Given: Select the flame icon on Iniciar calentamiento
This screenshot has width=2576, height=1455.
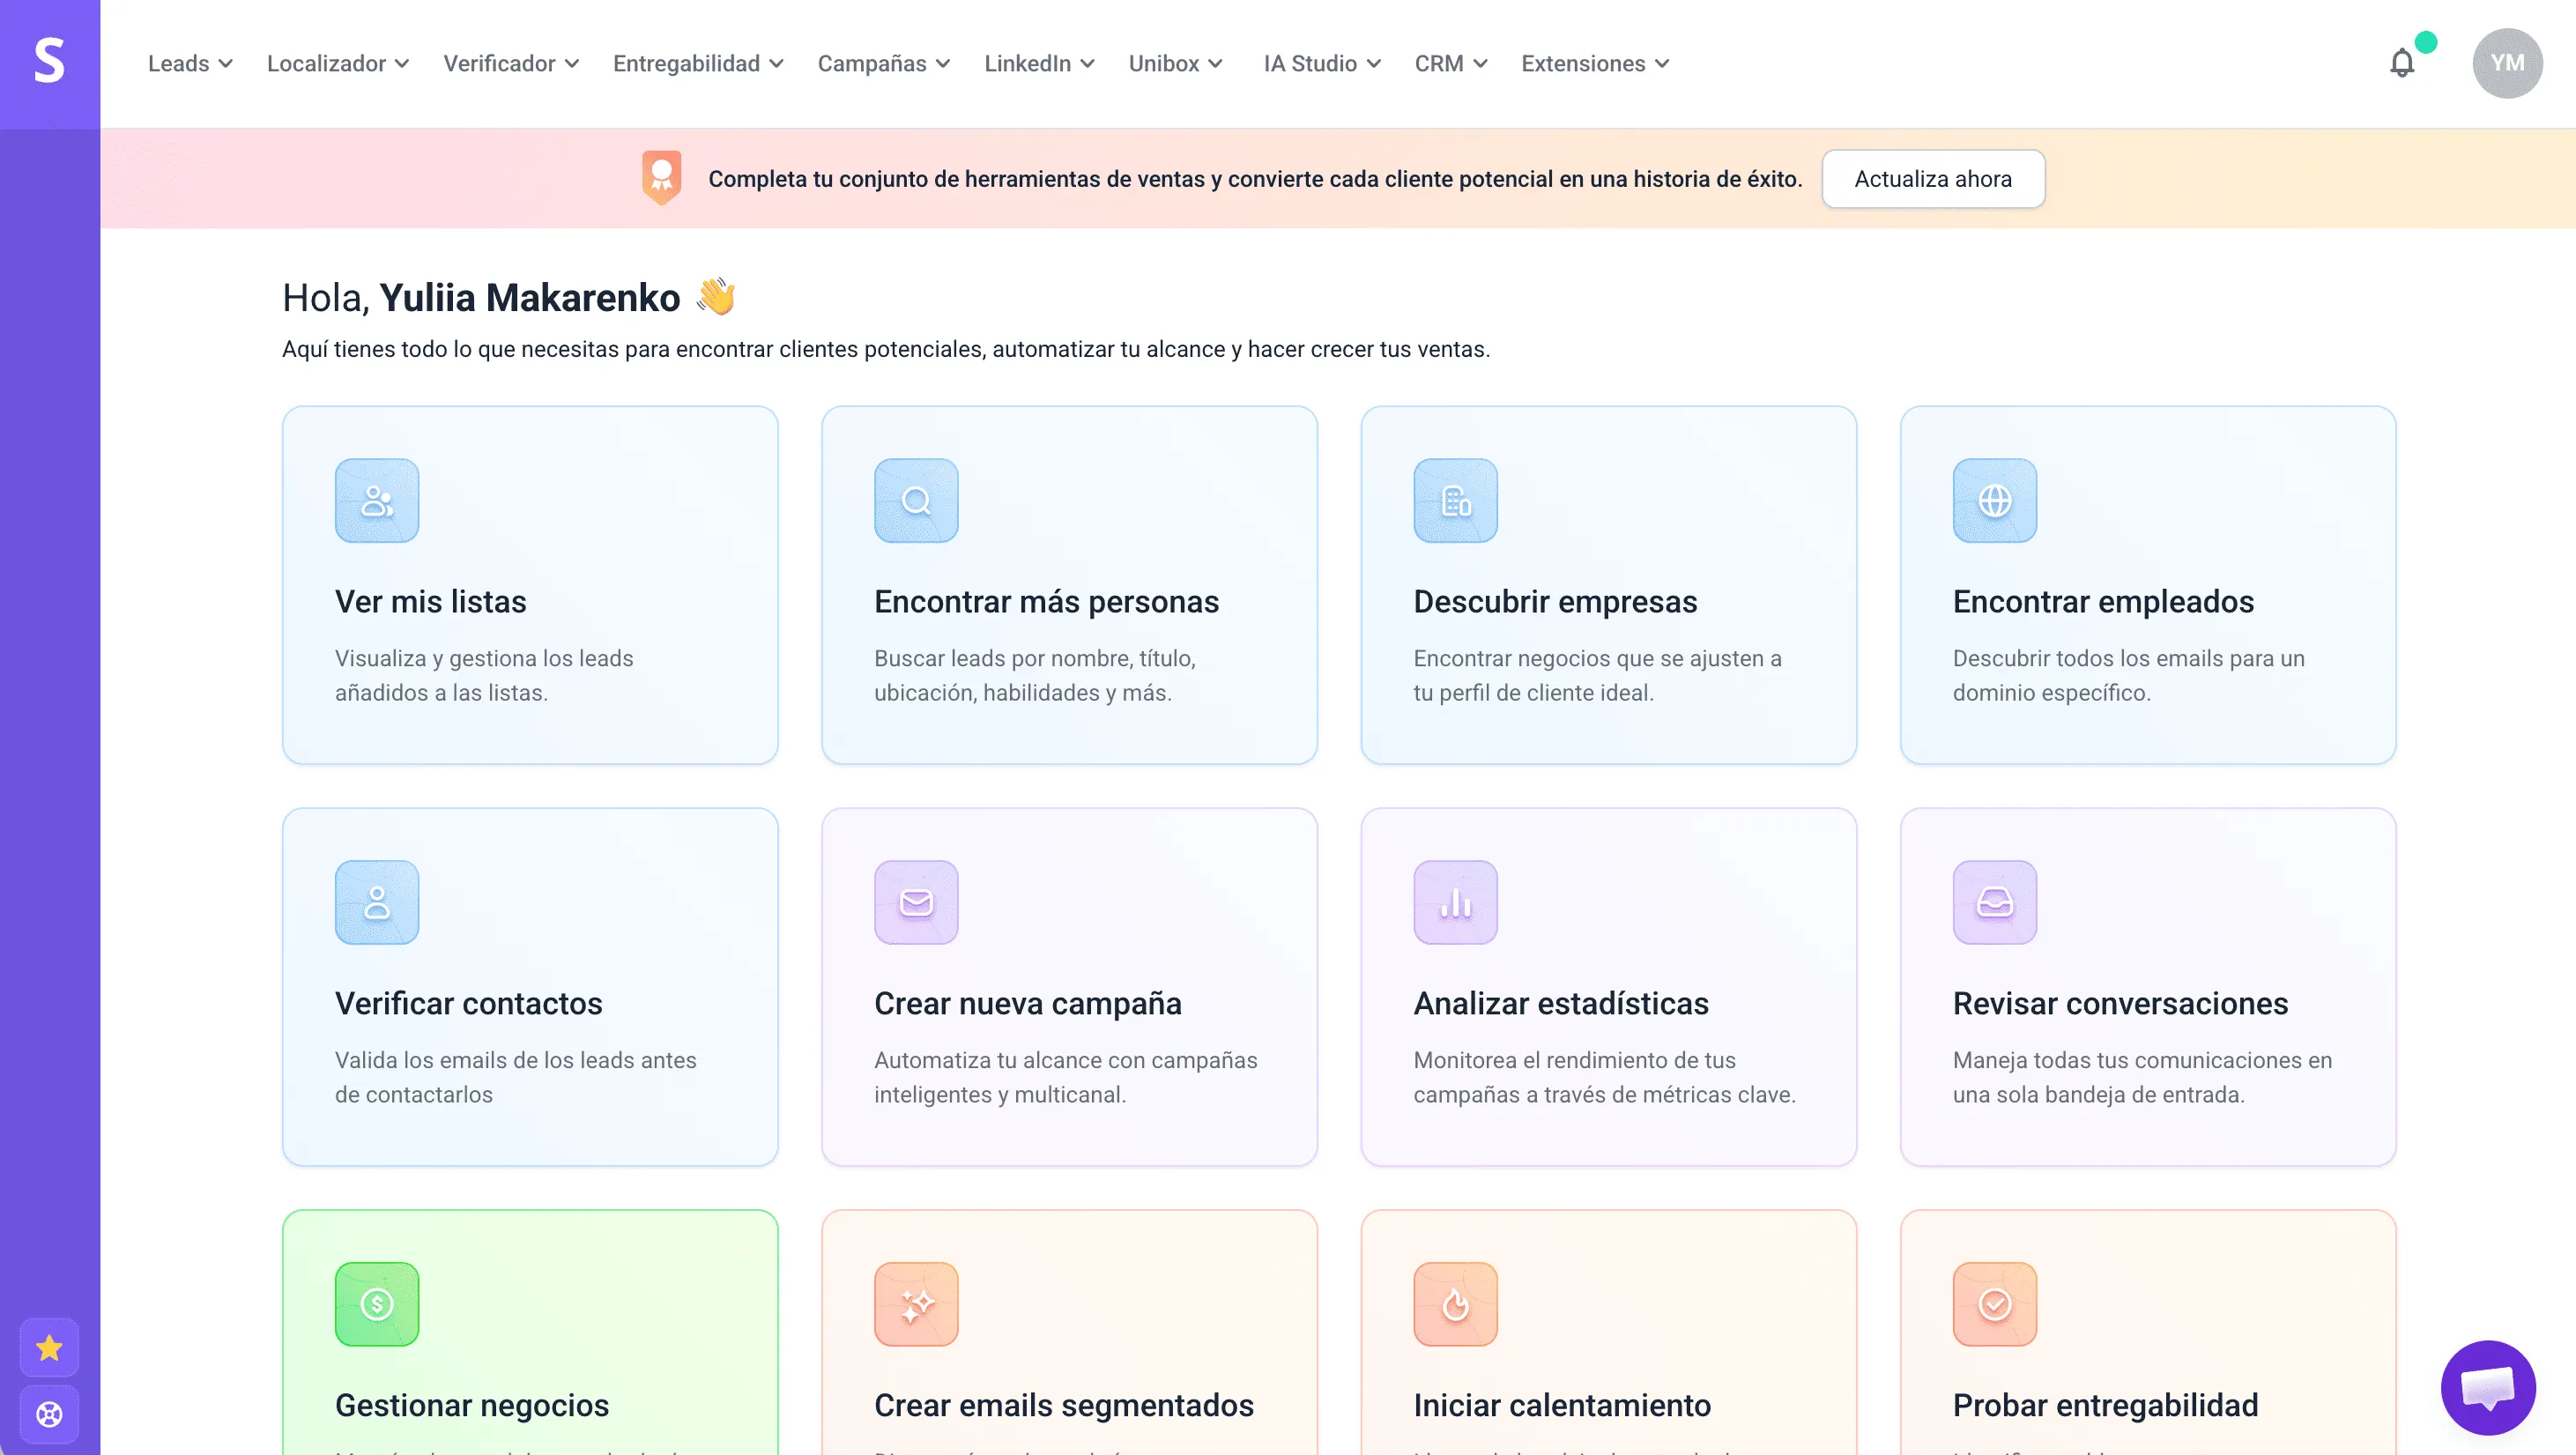Looking at the screenshot, I should [x=1455, y=1304].
